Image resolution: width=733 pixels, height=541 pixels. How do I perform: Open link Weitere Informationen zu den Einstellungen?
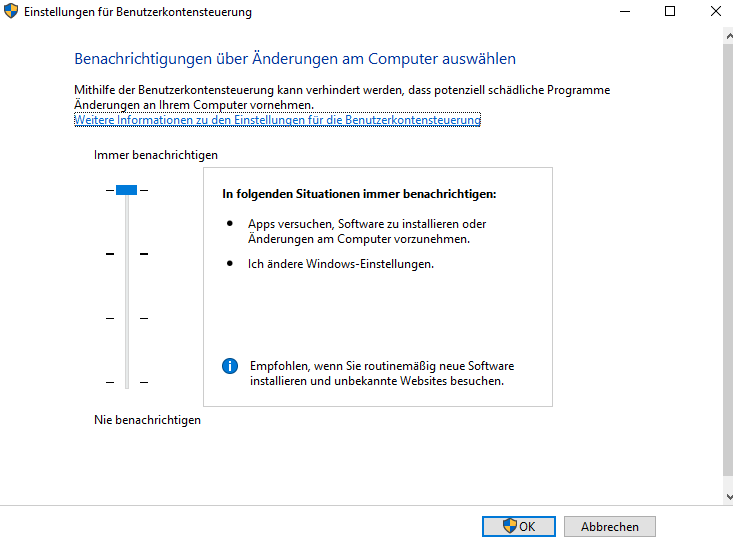click(277, 120)
